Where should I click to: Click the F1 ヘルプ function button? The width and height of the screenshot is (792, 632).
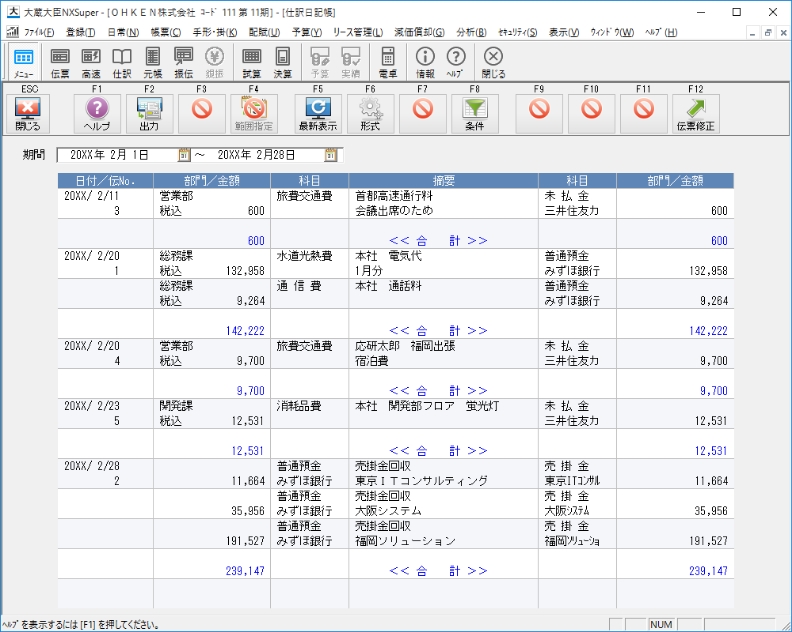click(97, 114)
